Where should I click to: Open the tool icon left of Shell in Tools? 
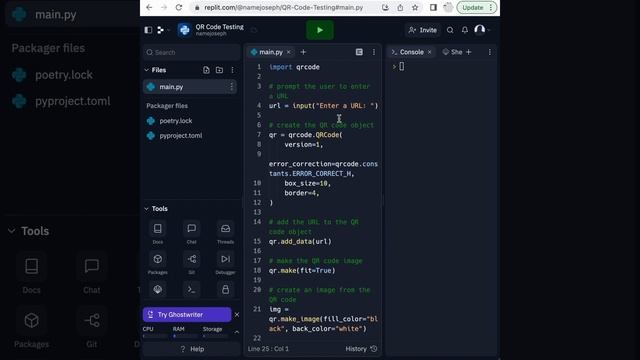(158, 289)
